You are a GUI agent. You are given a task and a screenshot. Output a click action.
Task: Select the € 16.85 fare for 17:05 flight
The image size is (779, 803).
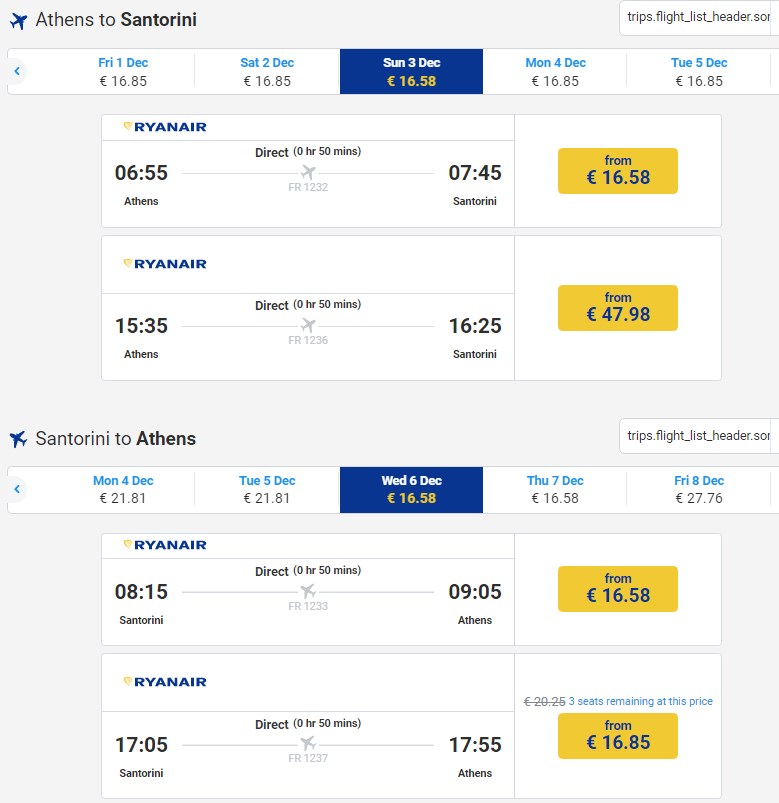pyautogui.click(x=617, y=736)
